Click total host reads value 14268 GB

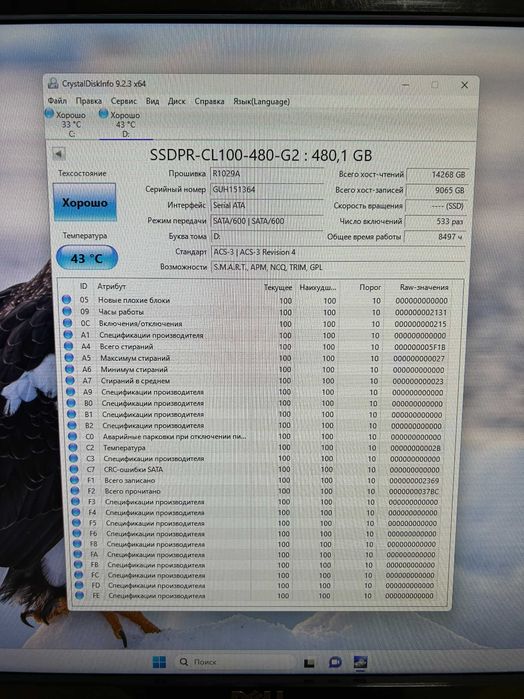pyautogui.click(x=437, y=175)
